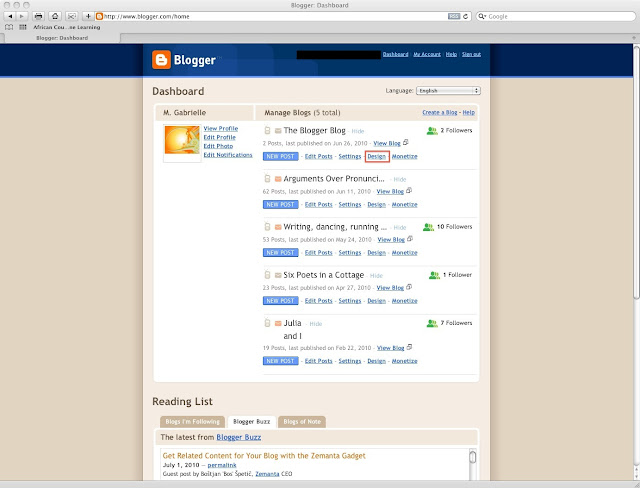Click the followers icon for Six Poets in a Cottage
Viewport: 640px width, 488px height.
click(x=434, y=275)
